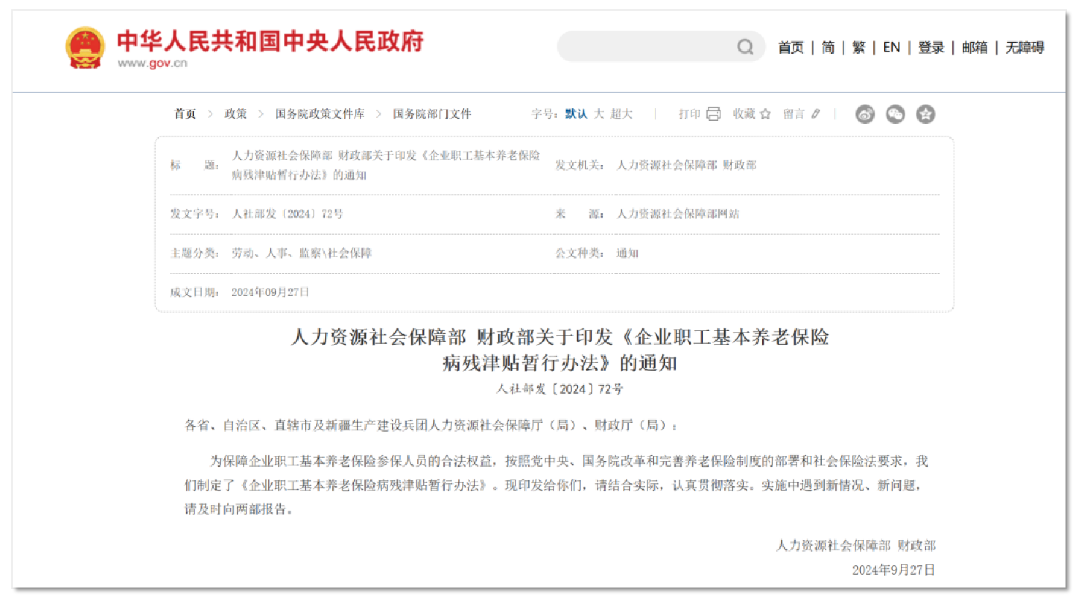Click the search magnifier icon
Viewport: 1090px width, 609px height.
745,47
